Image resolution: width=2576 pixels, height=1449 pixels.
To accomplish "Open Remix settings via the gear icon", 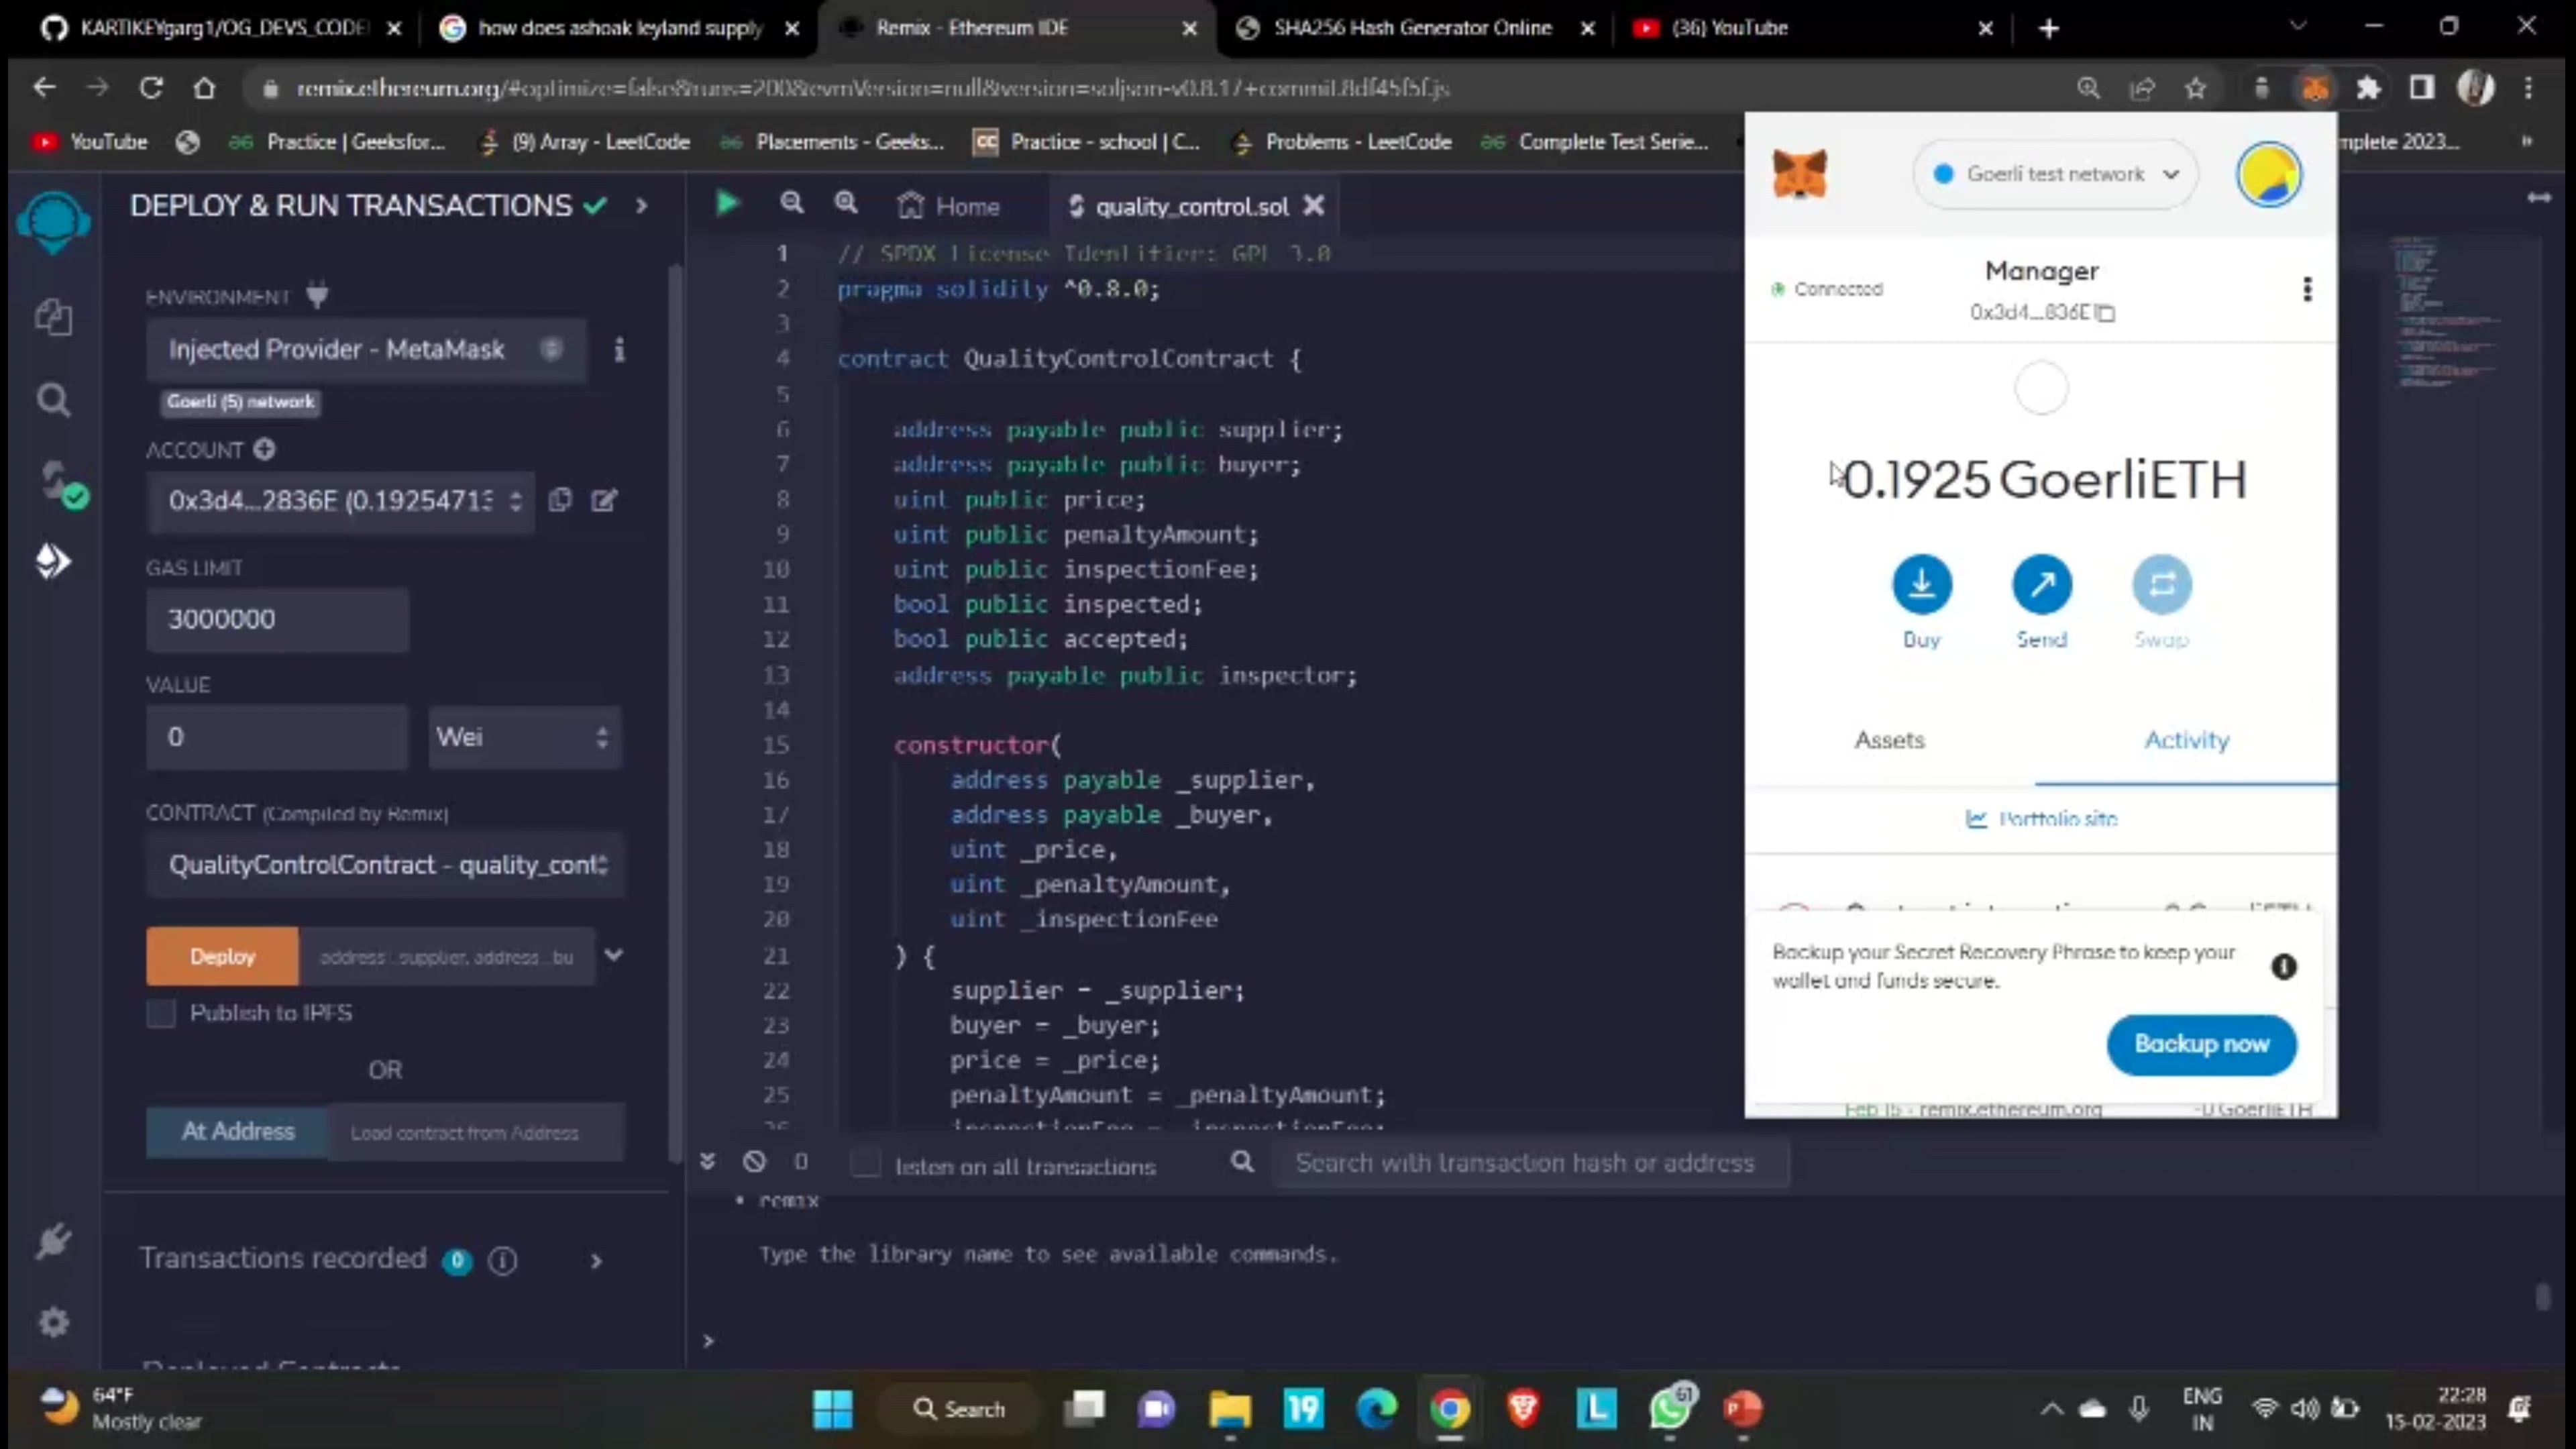I will tap(54, 1322).
